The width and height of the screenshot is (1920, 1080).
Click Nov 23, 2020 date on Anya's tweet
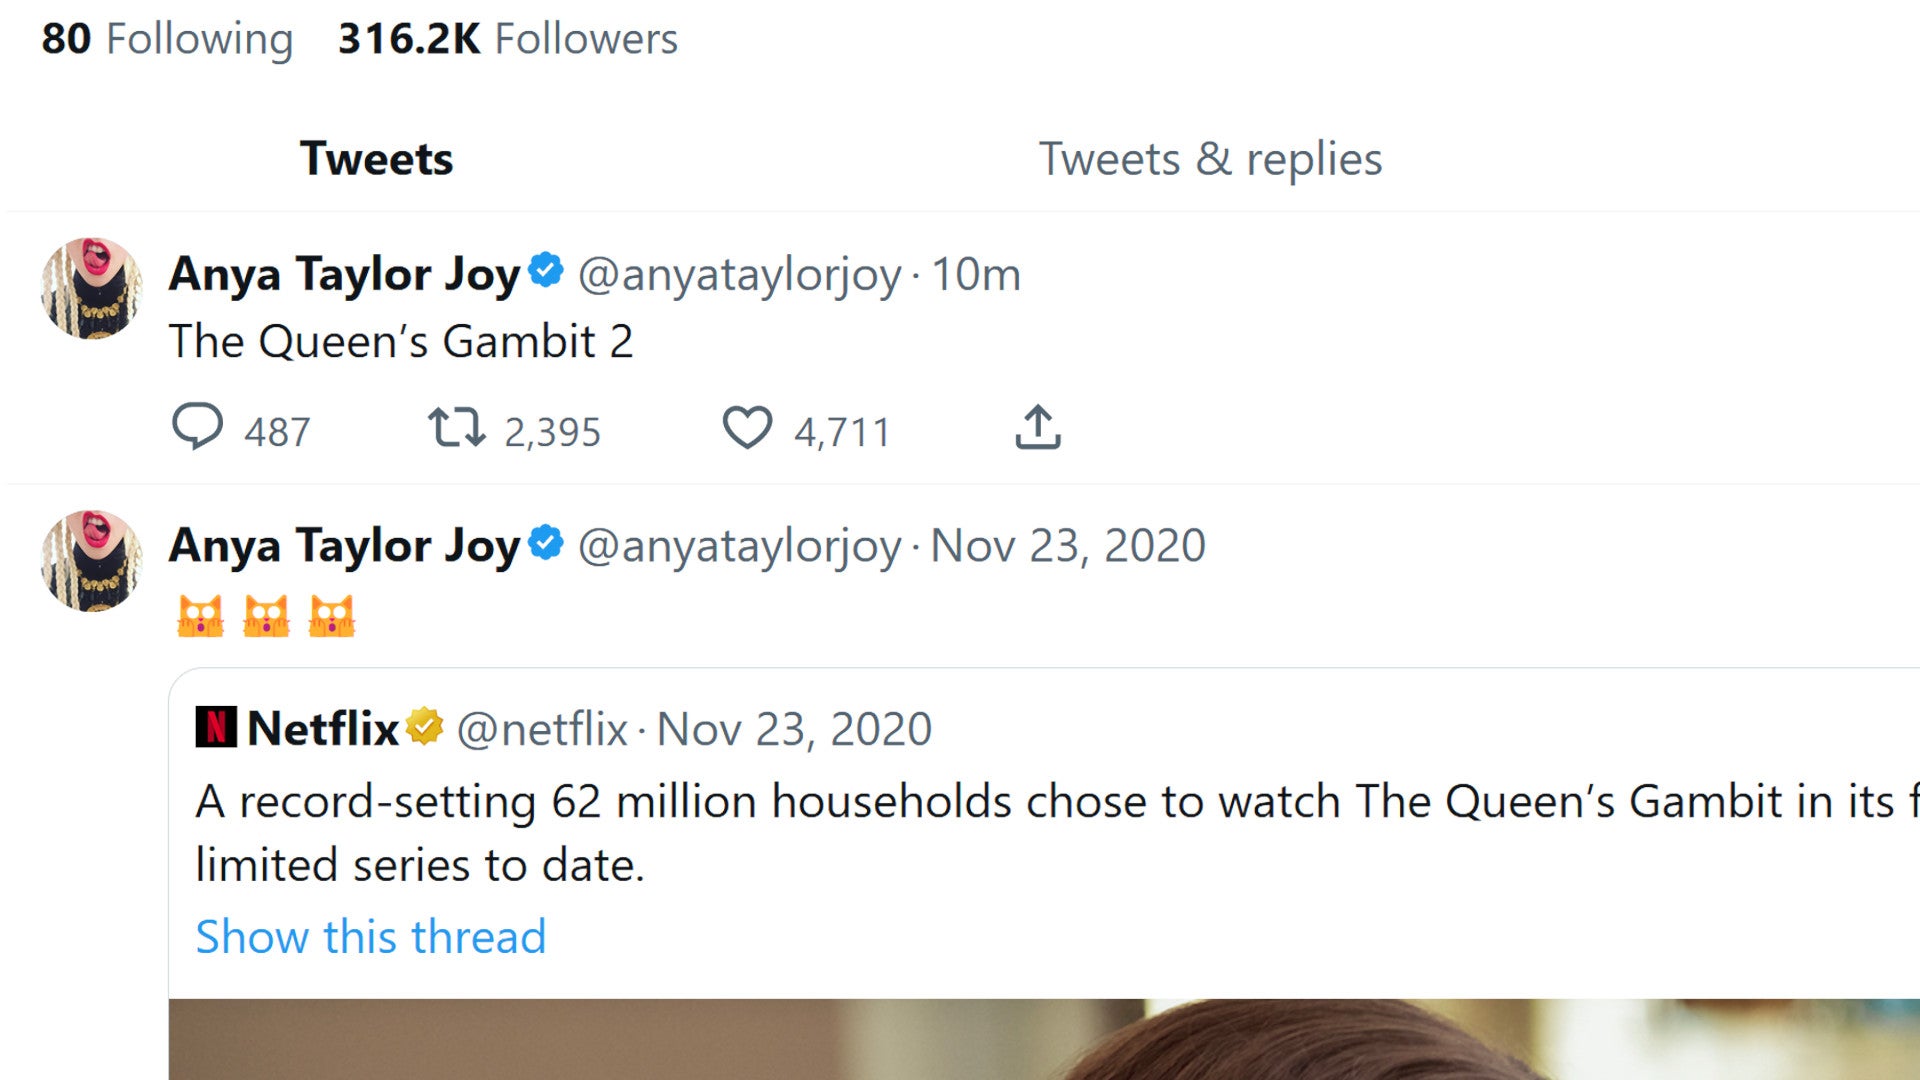(1068, 546)
